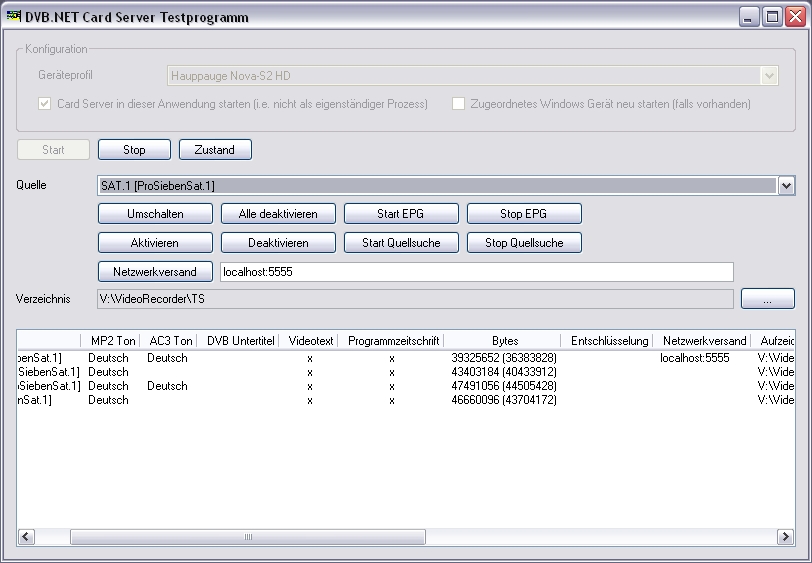Stop EPG collection
Viewport: 812px width, 563px height.
(524, 214)
